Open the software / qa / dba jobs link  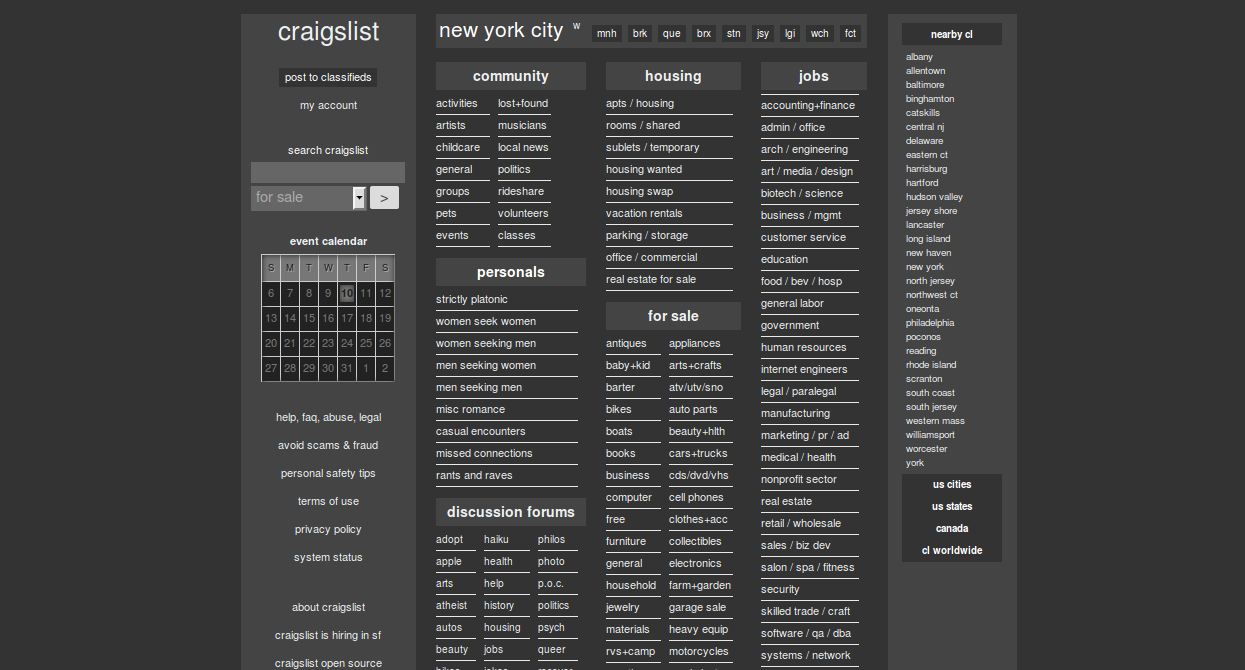tap(806, 633)
